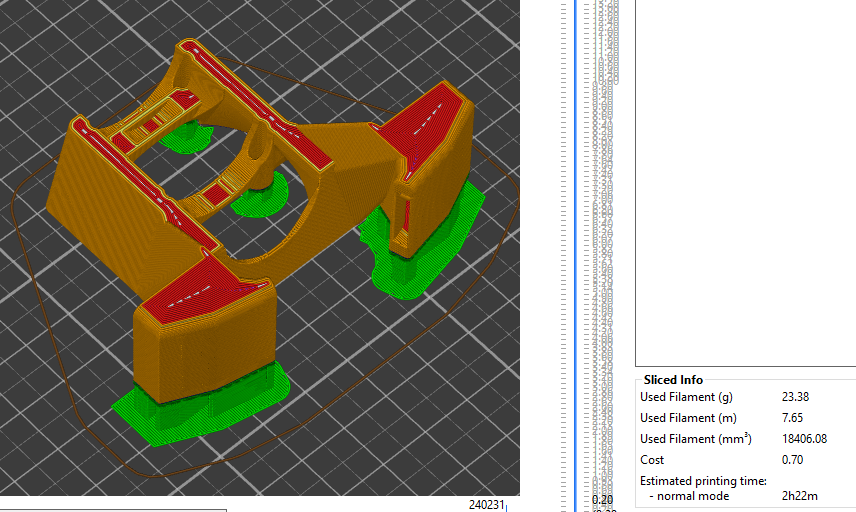Viewport: 856px width, 512px height.
Task: Select the Estimated printing time label
Action: [x=703, y=481]
